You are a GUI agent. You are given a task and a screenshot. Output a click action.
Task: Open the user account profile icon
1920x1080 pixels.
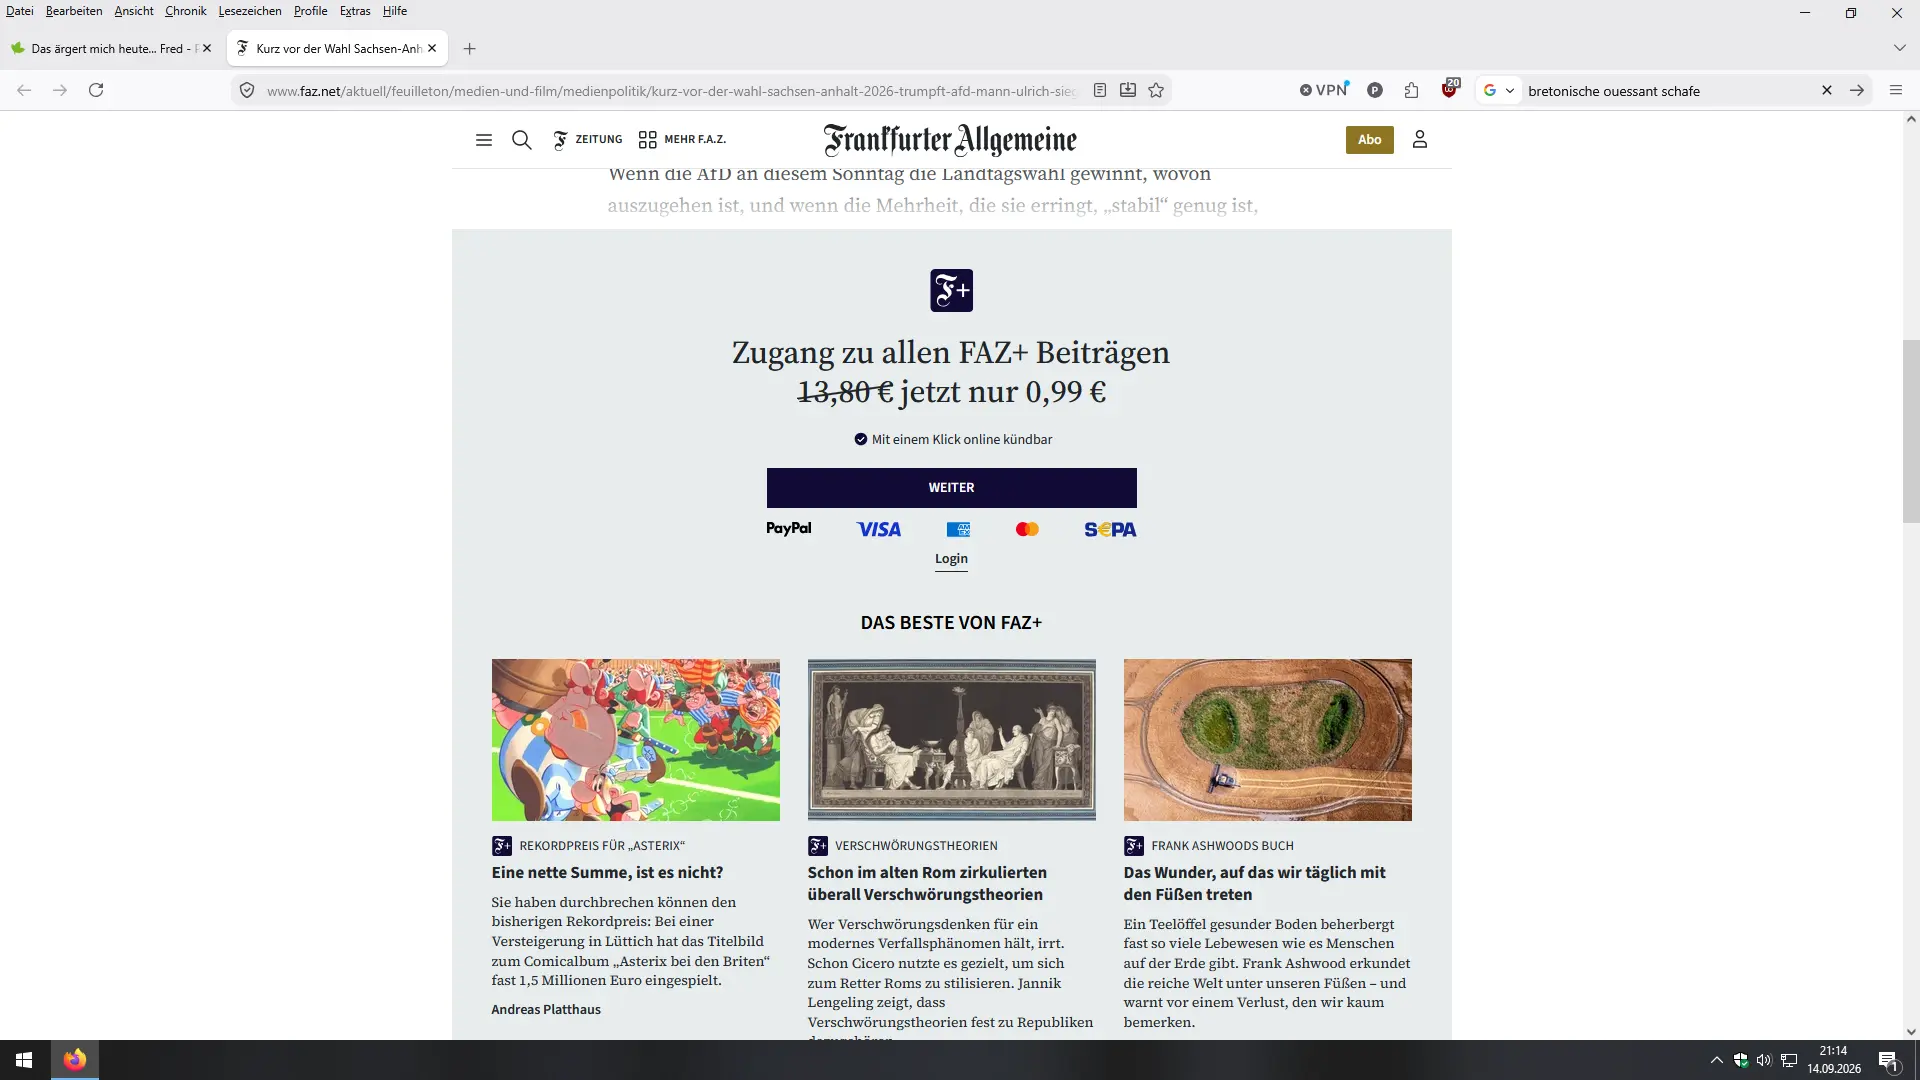(1420, 140)
